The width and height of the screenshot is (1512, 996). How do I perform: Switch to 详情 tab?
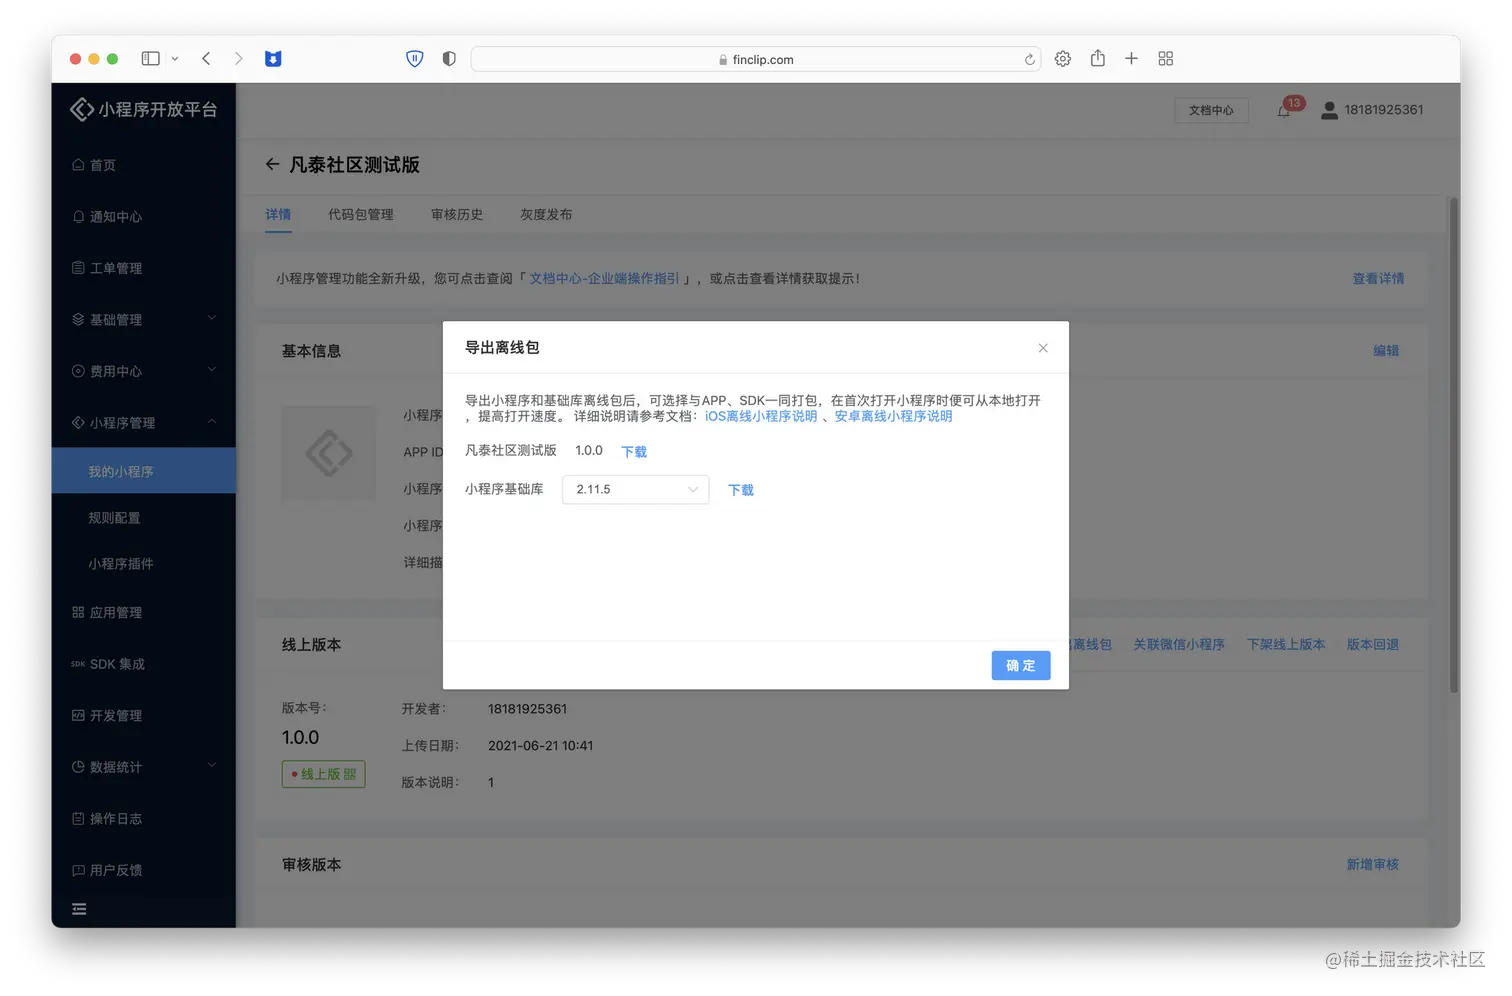(x=278, y=215)
